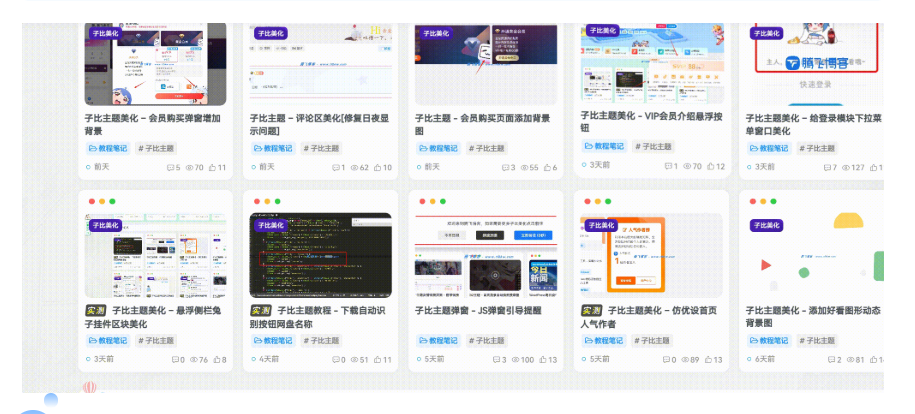Click # 子比主题 tag on 添加好看图形动态背景图 card
Image resolution: width=915 pixels, height=414 pixels.
point(818,340)
